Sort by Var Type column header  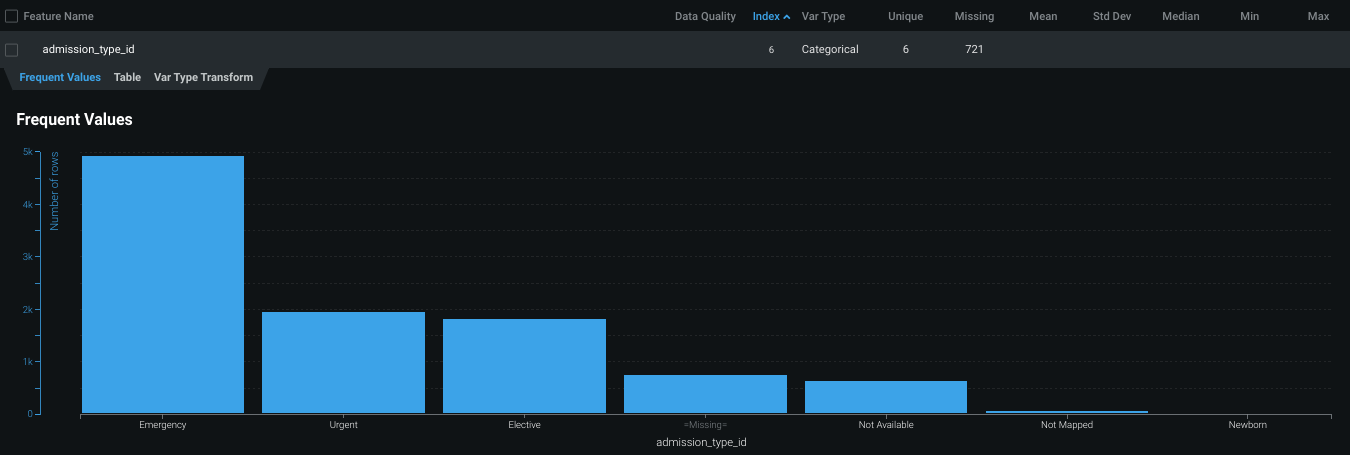click(823, 16)
